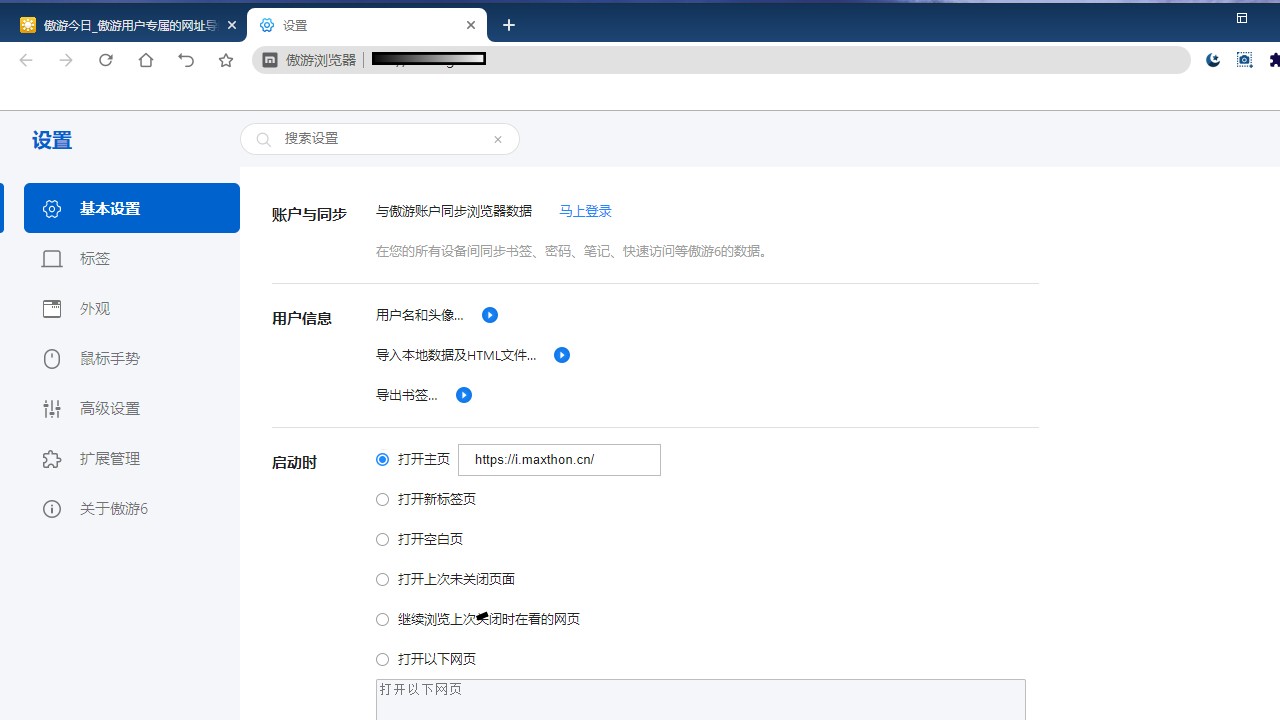Click the undo closed tab icon

point(186,60)
